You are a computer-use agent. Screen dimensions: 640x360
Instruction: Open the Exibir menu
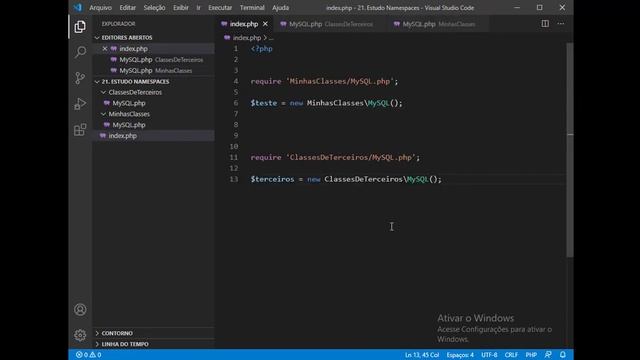[181, 8]
